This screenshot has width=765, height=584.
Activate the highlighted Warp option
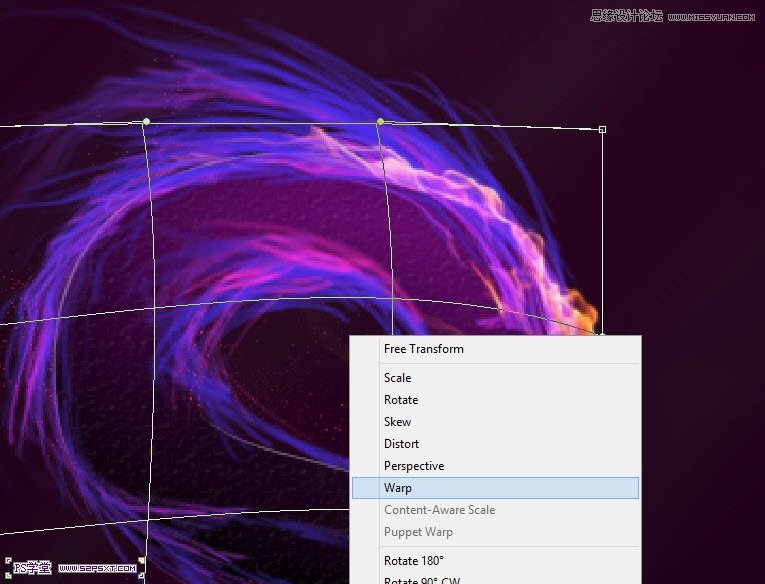point(495,488)
